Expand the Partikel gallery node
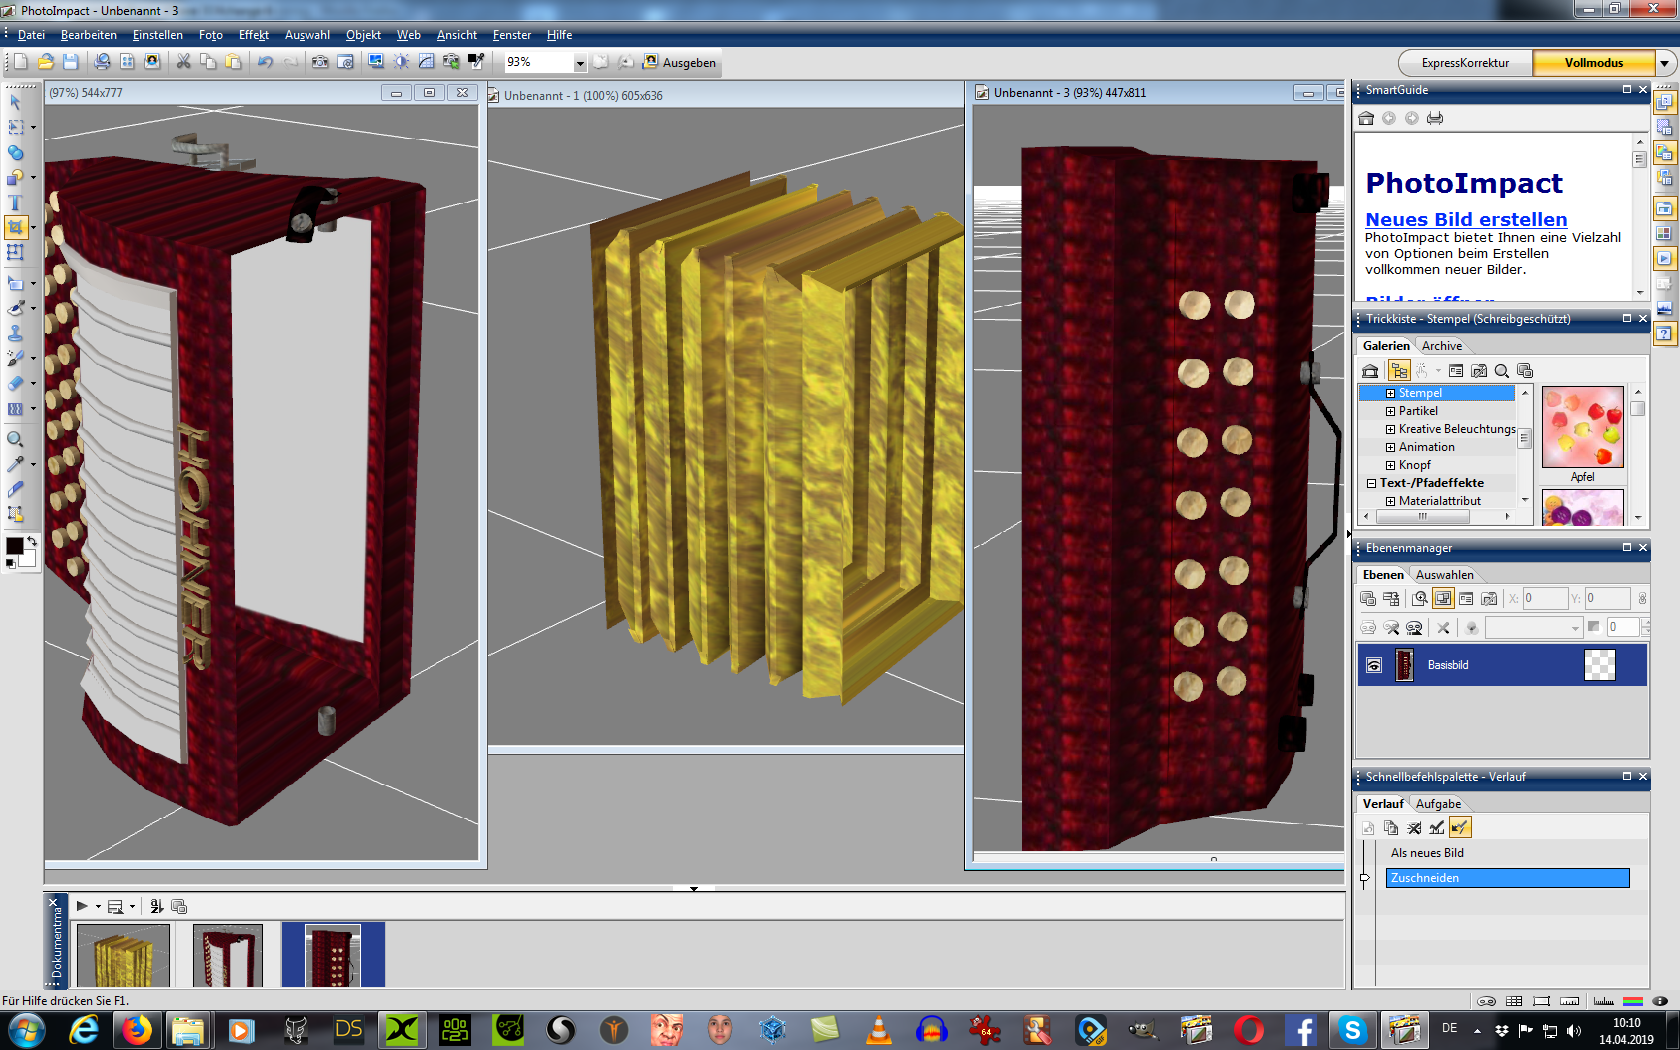1680x1050 pixels. coord(1390,412)
